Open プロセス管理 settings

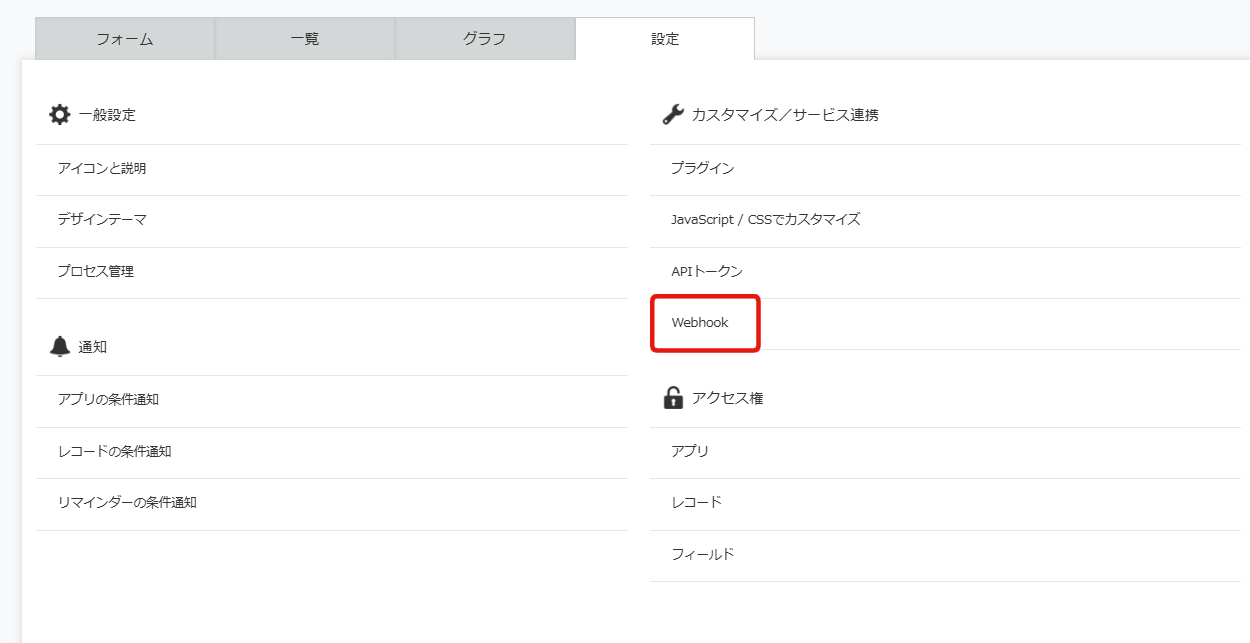[96, 271]
